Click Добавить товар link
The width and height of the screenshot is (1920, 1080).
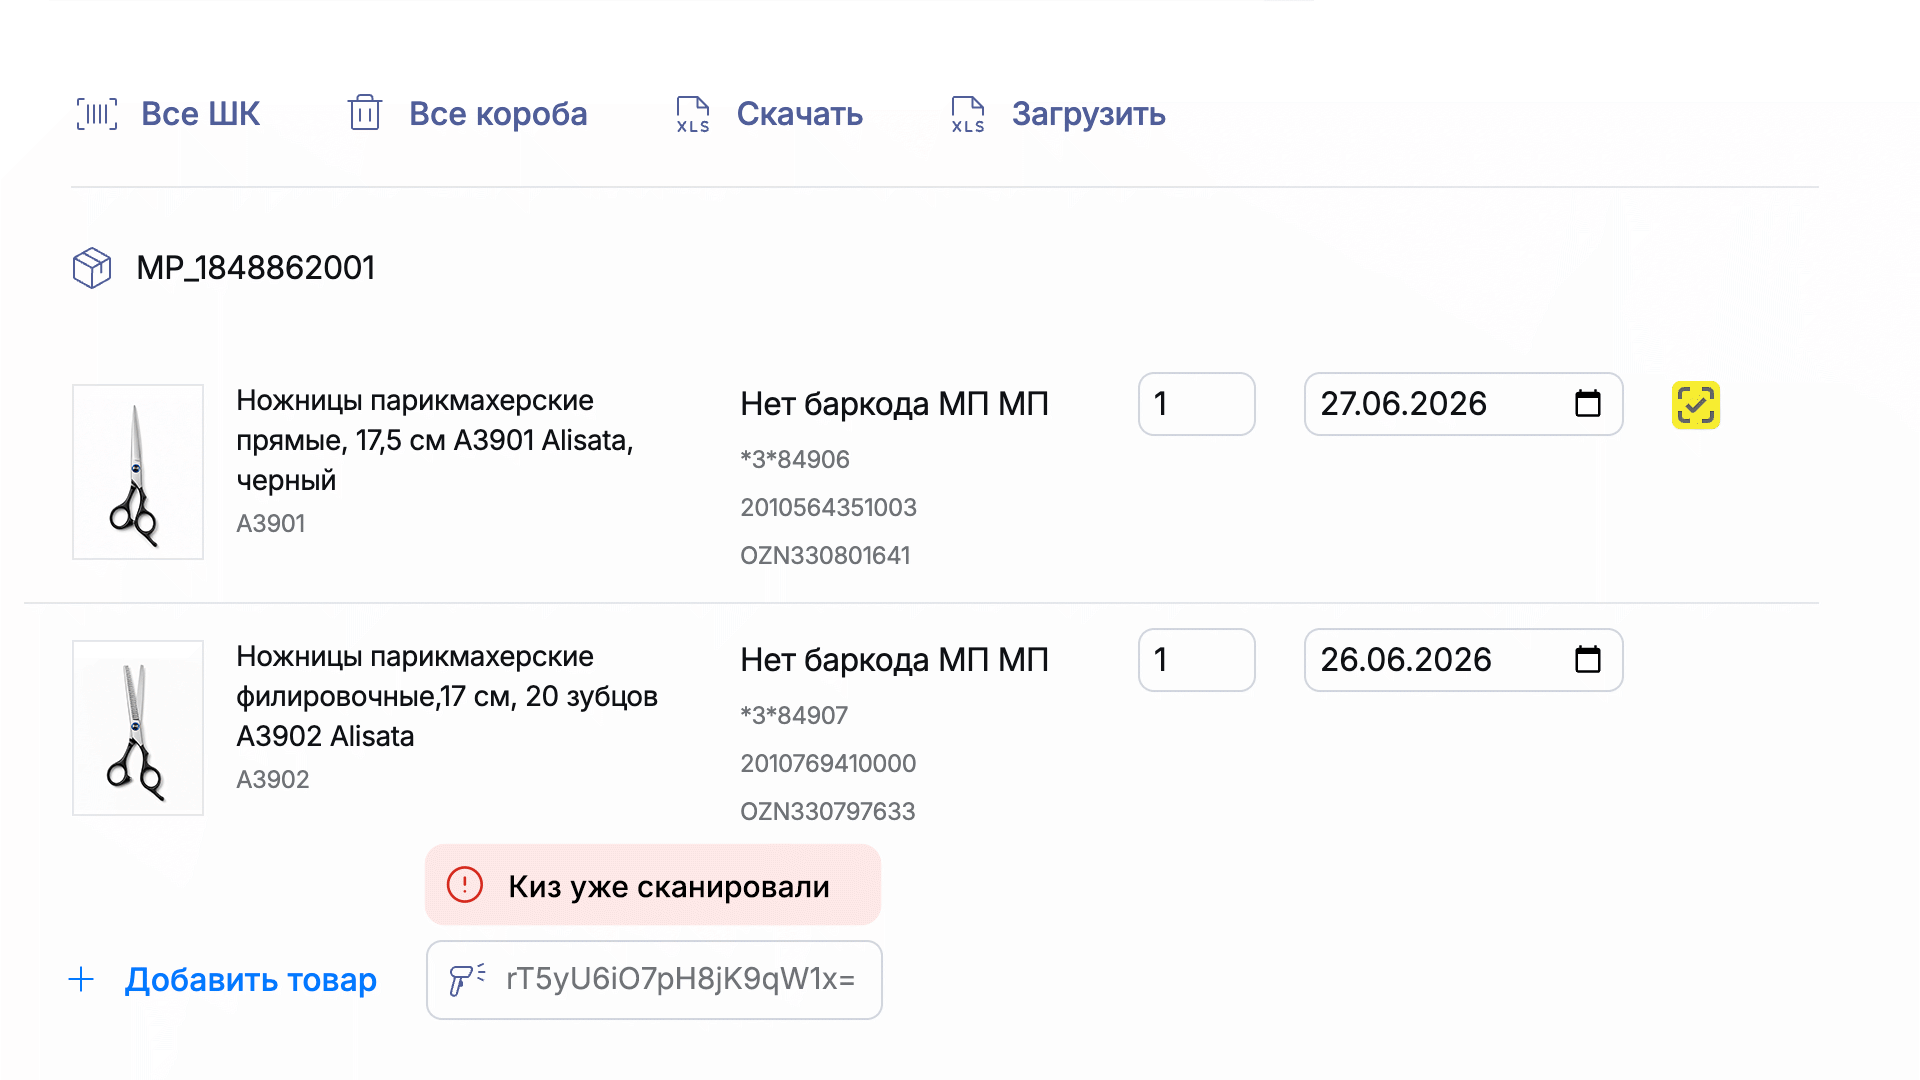tap(251, 979)
